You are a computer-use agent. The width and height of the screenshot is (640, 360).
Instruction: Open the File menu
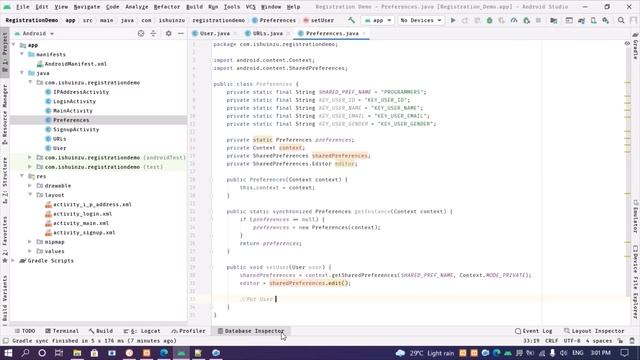(22, 7)
